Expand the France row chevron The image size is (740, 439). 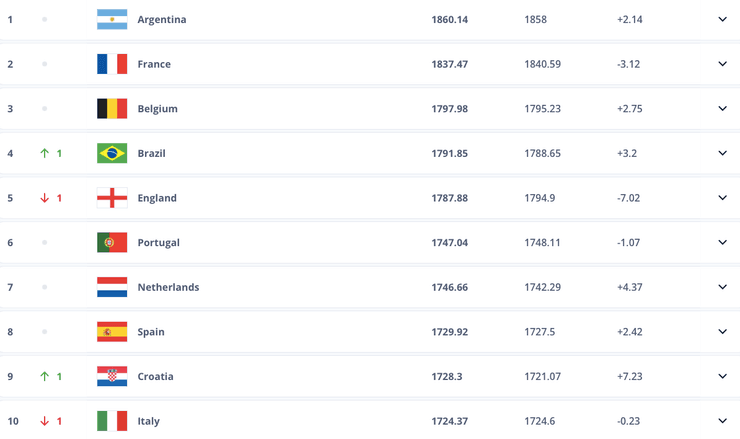[722, 64]
